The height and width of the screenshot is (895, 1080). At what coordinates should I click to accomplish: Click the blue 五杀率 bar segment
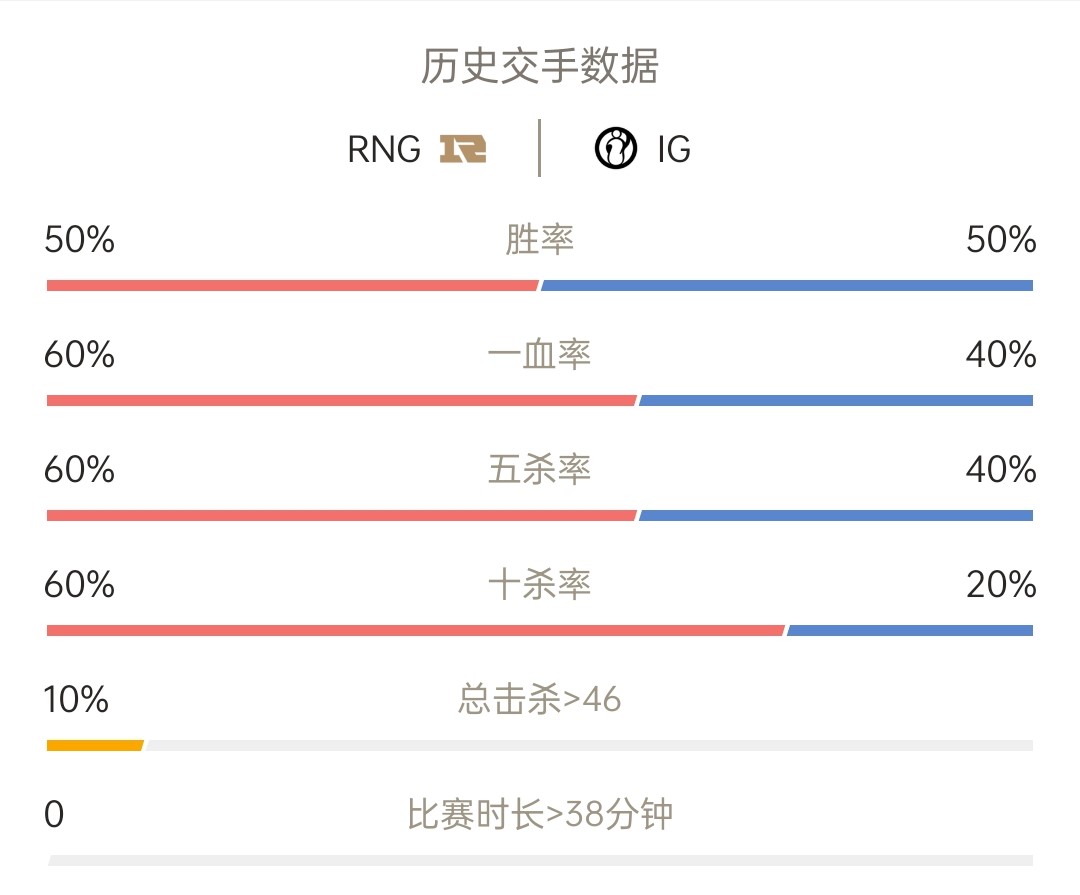(x=835, y=515)
